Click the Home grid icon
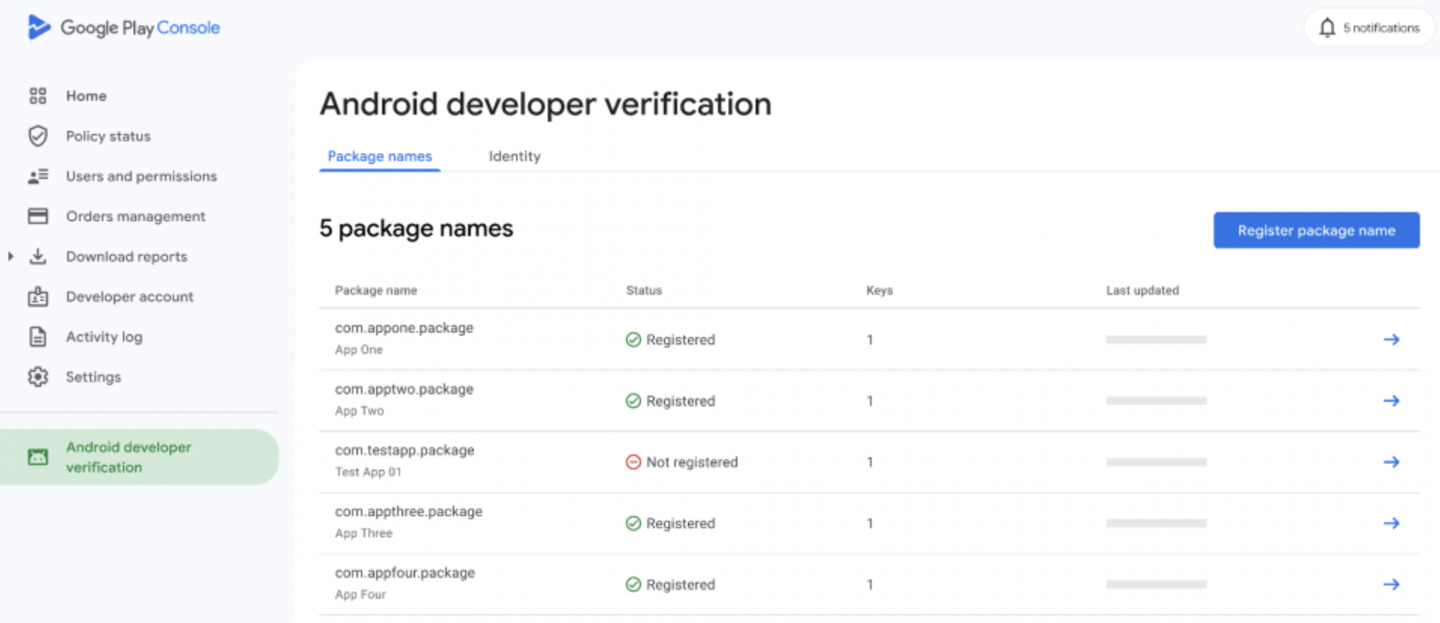The image size is (1440, 623). coord(38,96)
